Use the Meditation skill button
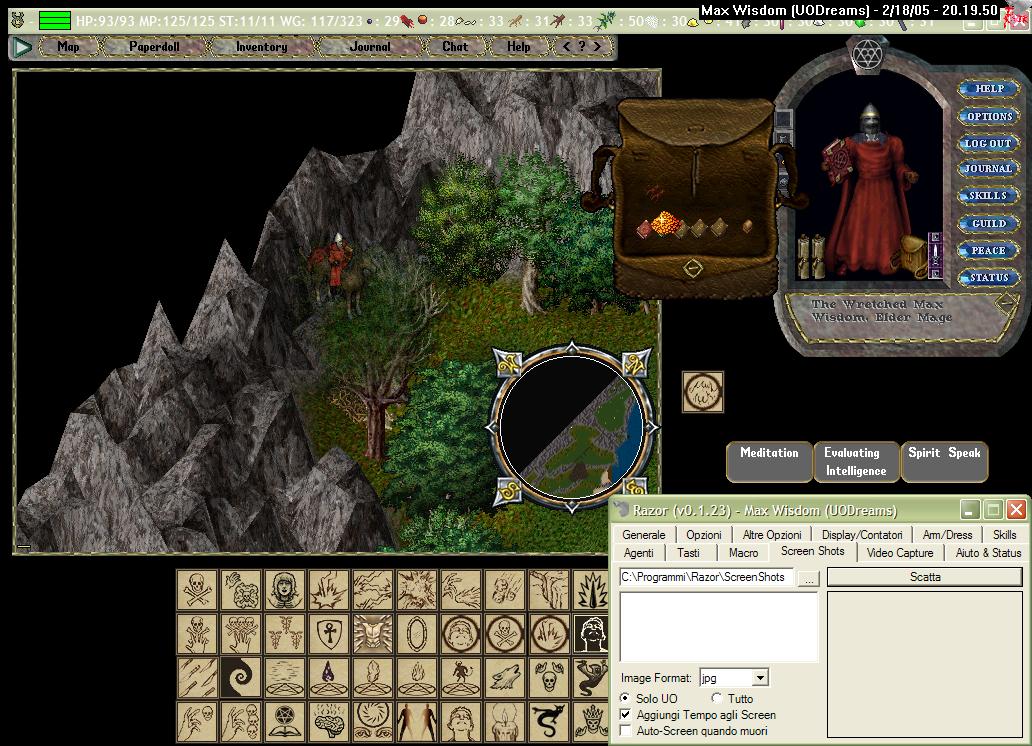Viewport: 1032px width, 746px height. tap(769, 462)
